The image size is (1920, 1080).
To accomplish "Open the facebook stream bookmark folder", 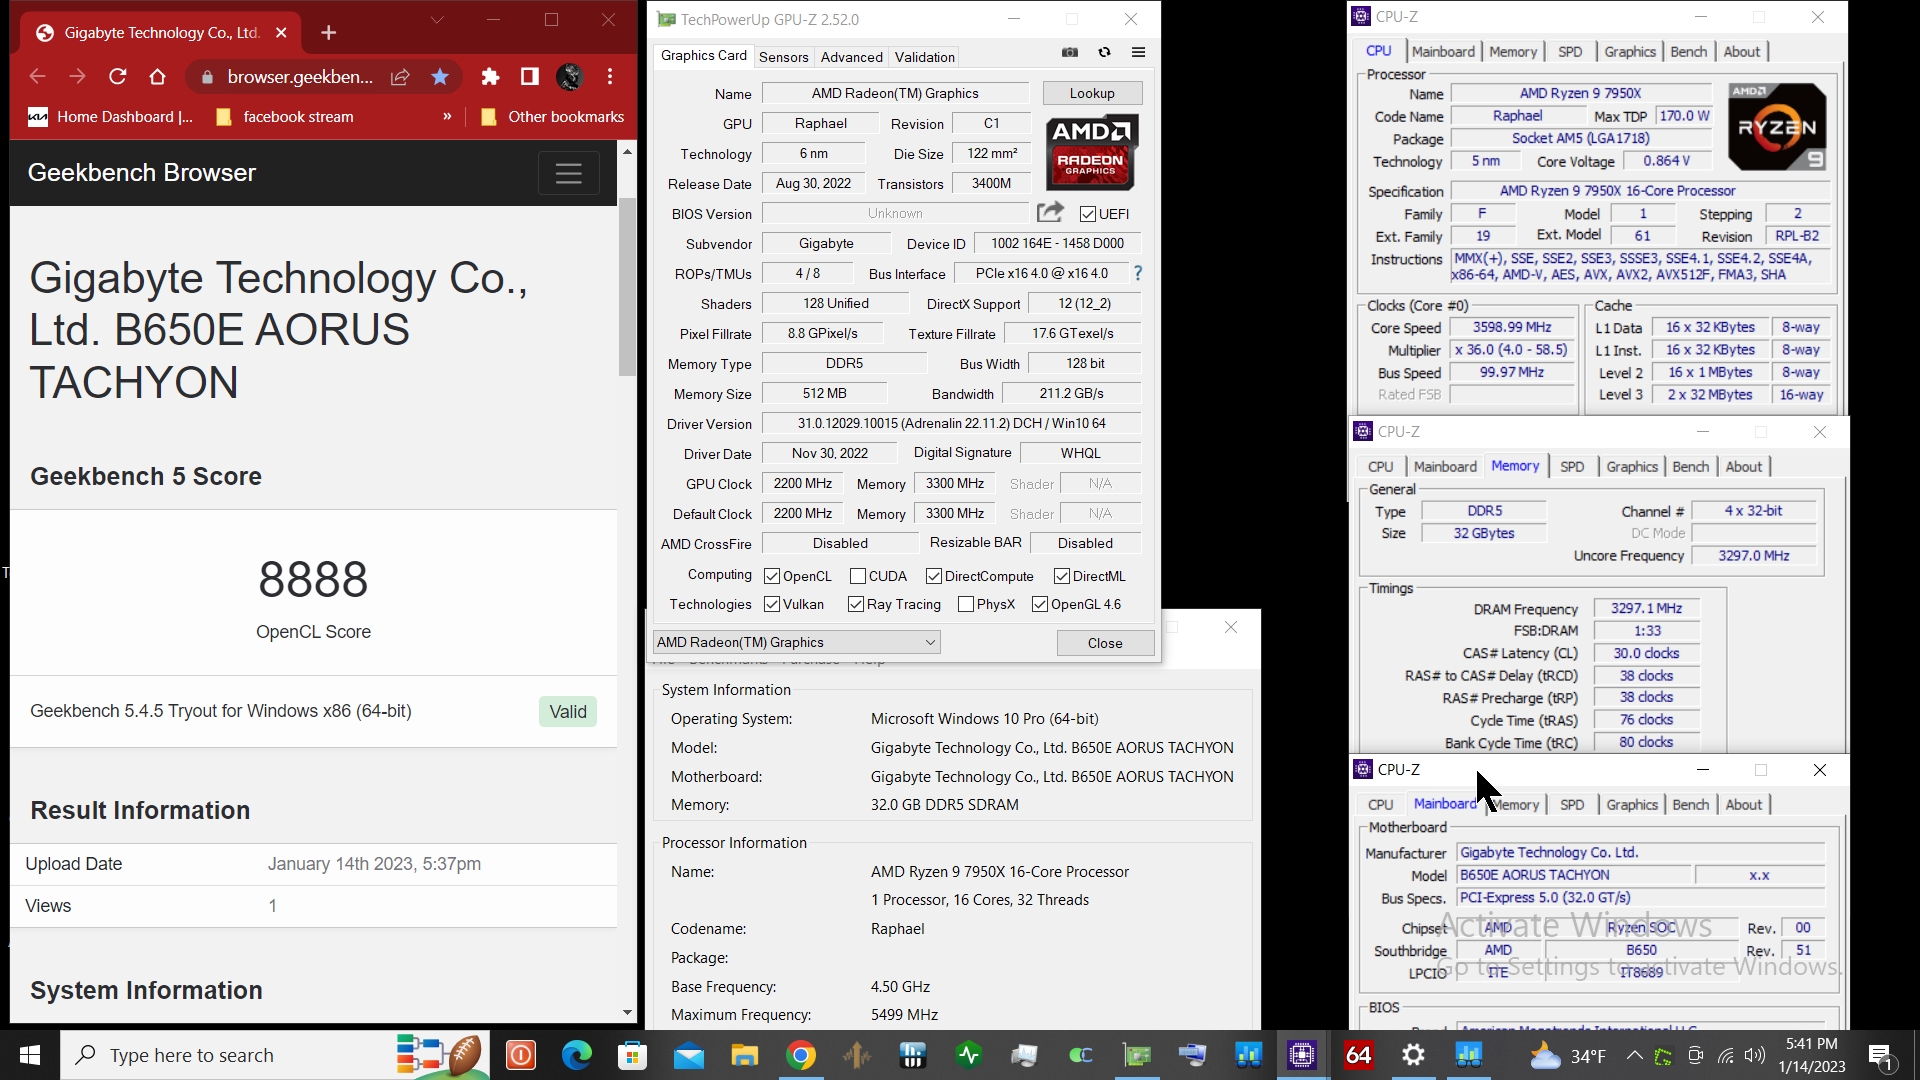I will pos(284,116).
